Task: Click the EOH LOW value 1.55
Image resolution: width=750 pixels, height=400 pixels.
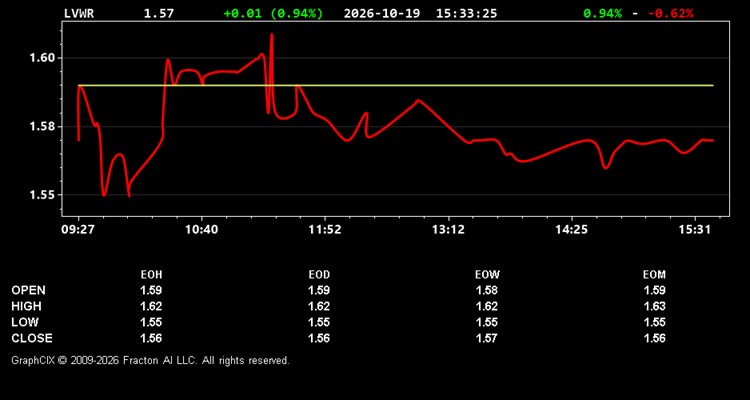Action: coord(151,322)
